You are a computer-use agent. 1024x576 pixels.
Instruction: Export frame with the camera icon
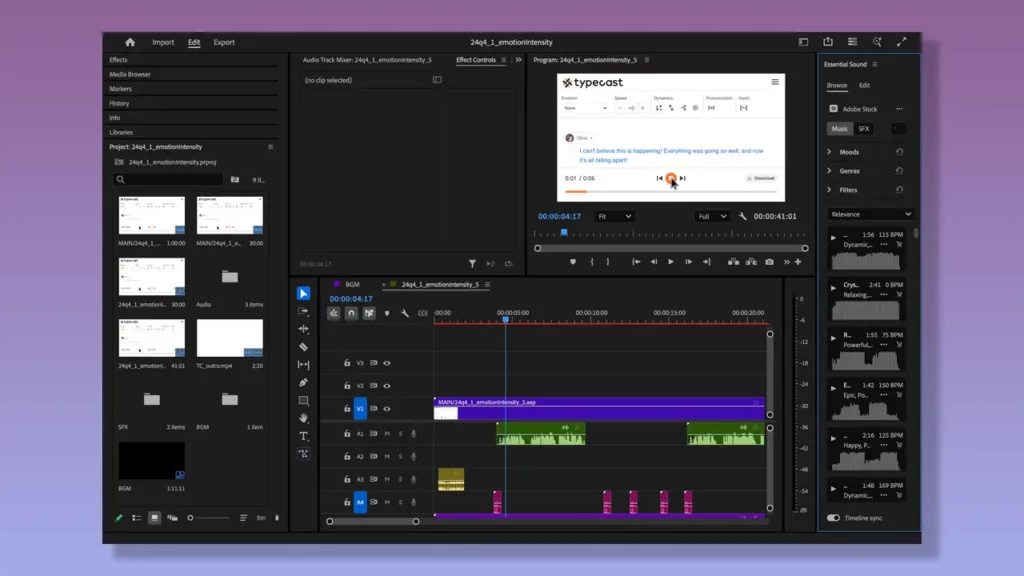769,262
